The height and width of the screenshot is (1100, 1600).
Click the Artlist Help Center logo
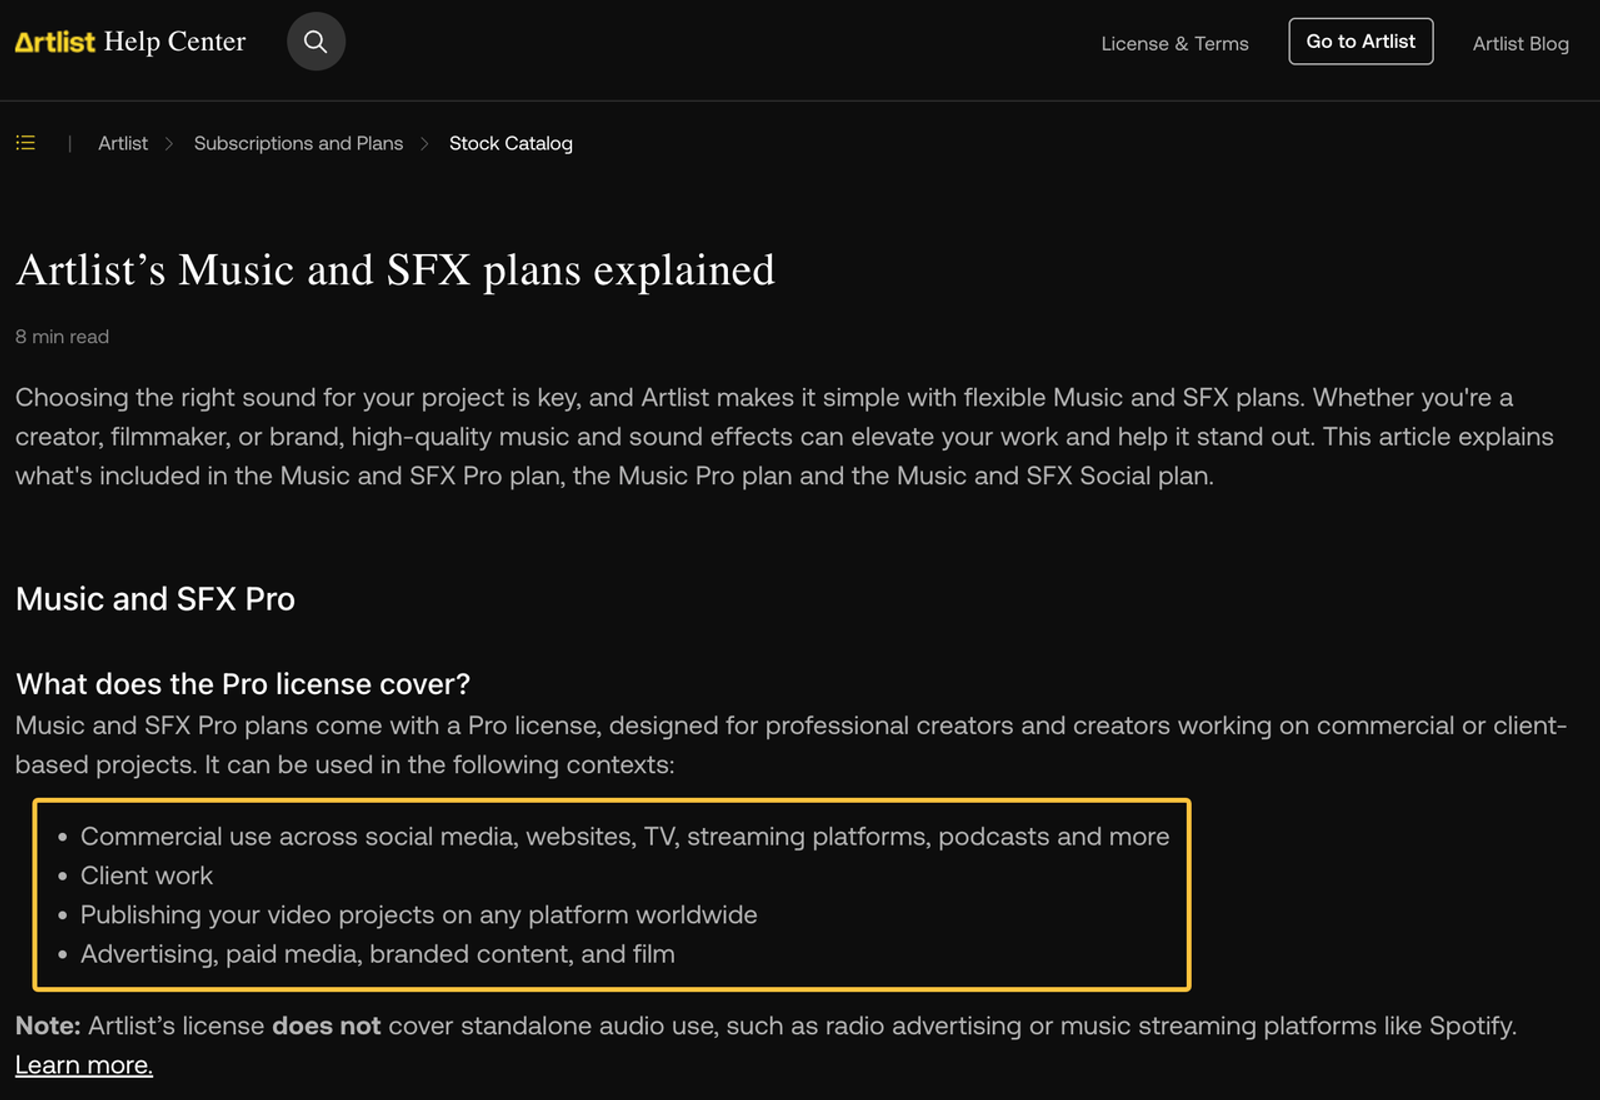[x=130, y=42]
